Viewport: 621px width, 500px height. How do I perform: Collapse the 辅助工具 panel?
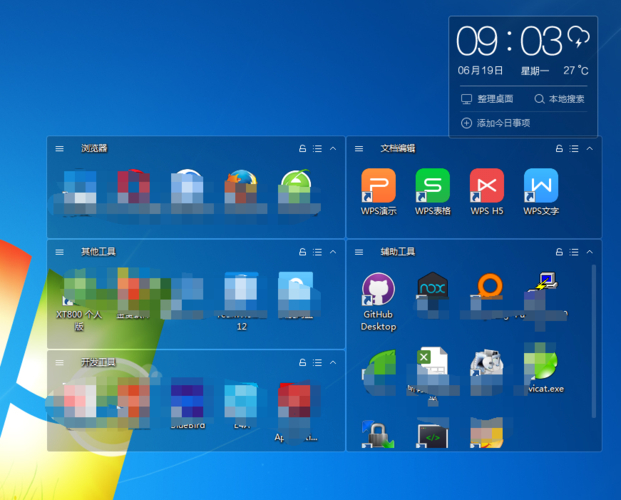590,252
